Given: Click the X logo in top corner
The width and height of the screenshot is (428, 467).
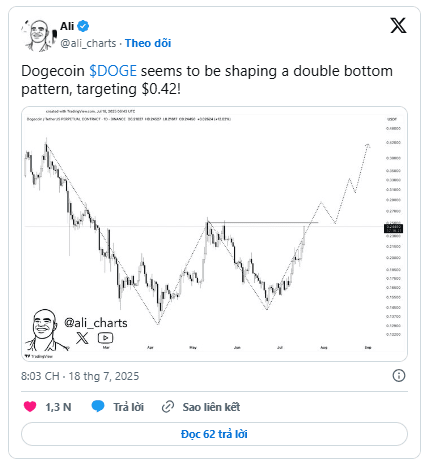Looking at the screenshot, I should click(x=398, y=25).
